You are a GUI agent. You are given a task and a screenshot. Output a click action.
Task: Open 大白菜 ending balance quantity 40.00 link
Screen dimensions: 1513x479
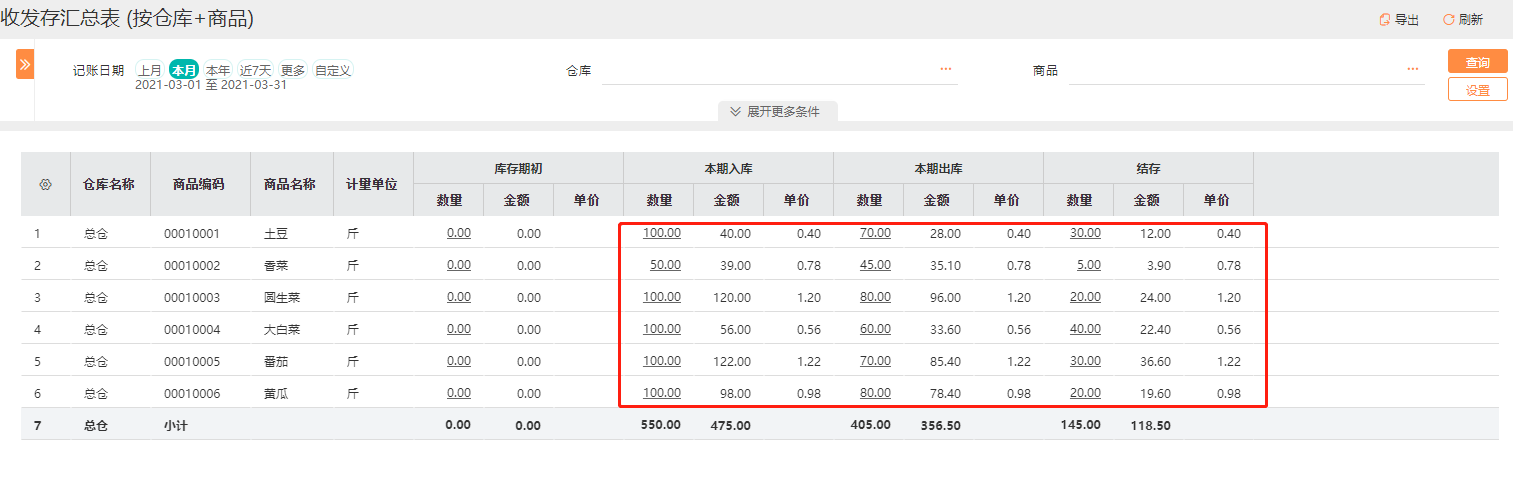point(1085,329)
